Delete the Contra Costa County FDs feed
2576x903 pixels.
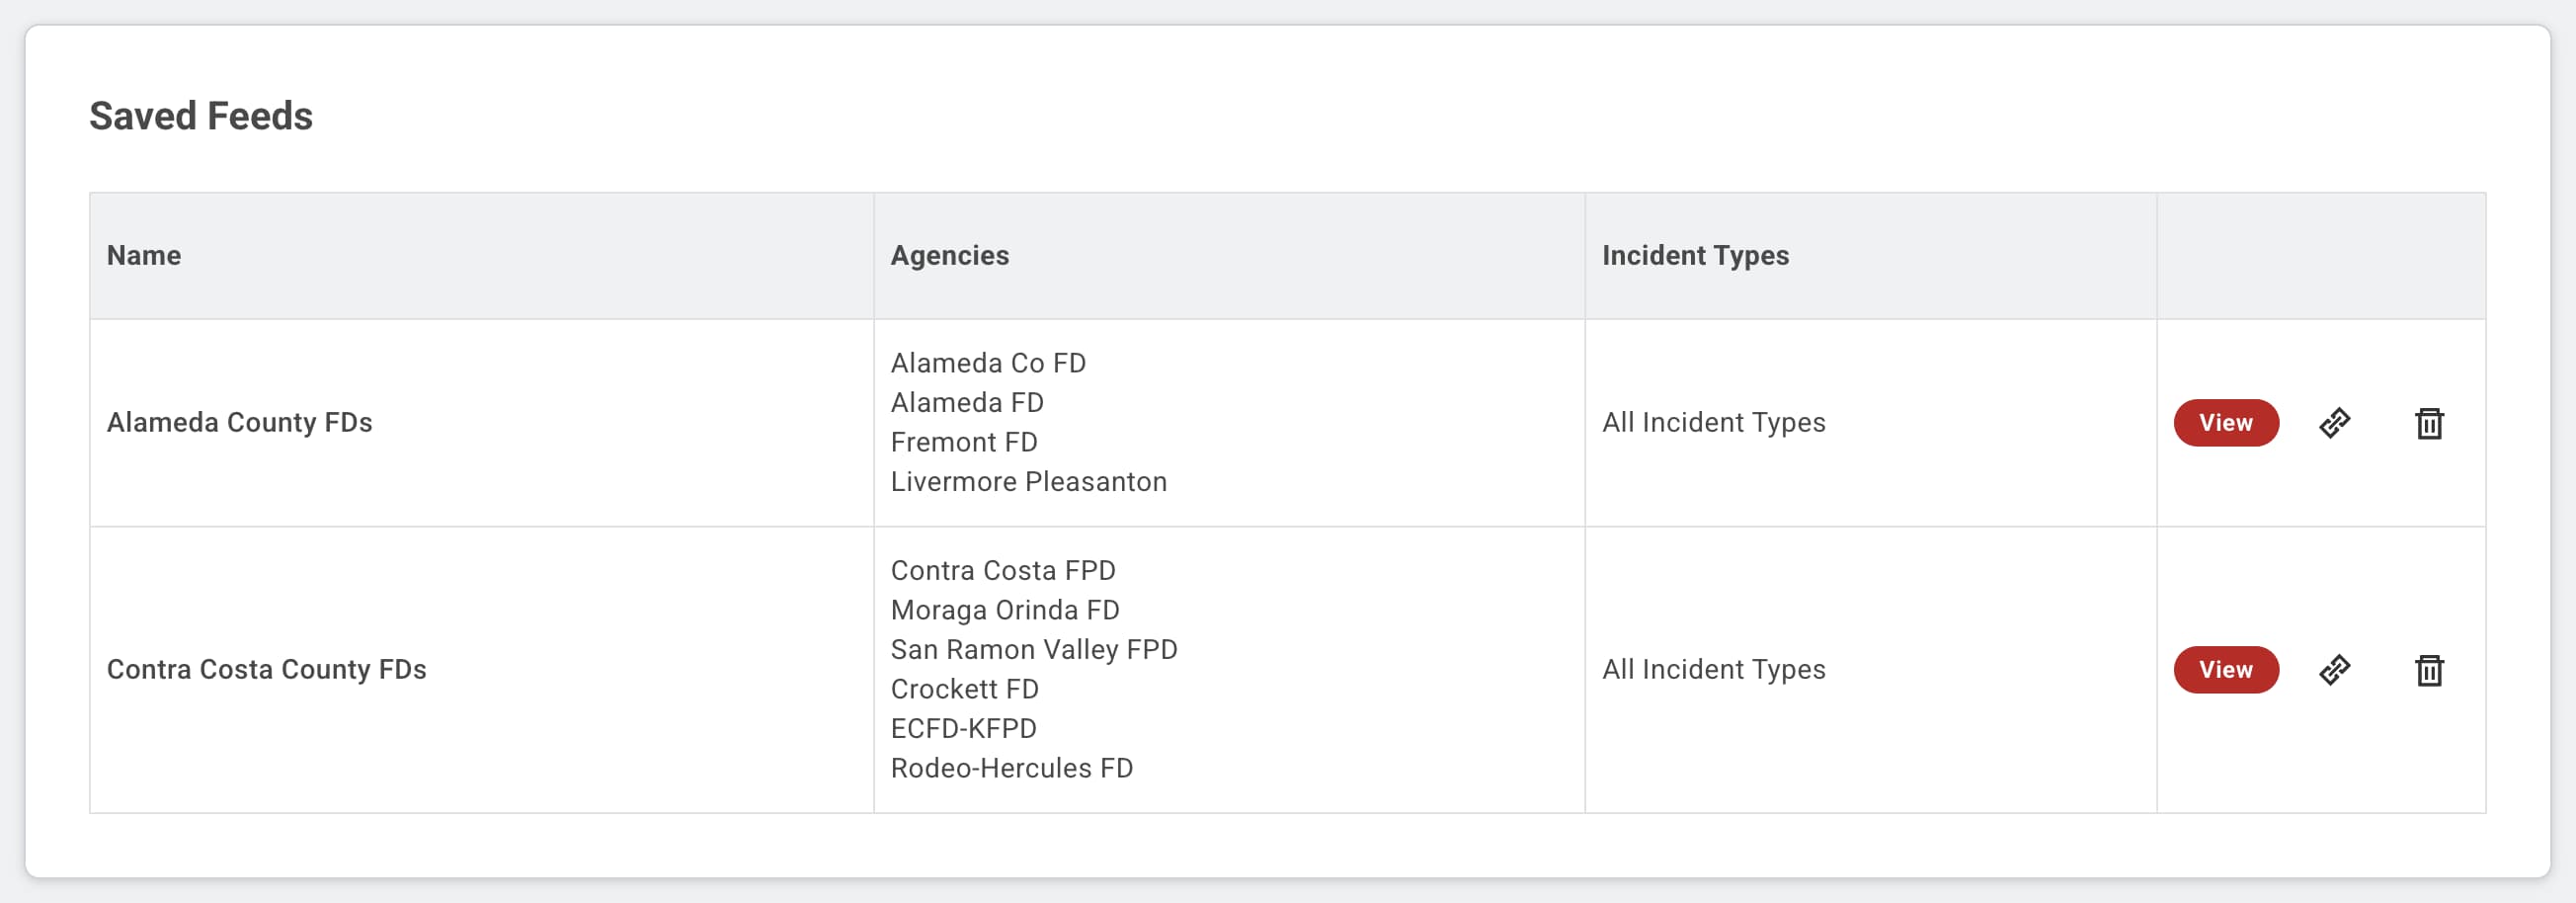coord(2429,670)
